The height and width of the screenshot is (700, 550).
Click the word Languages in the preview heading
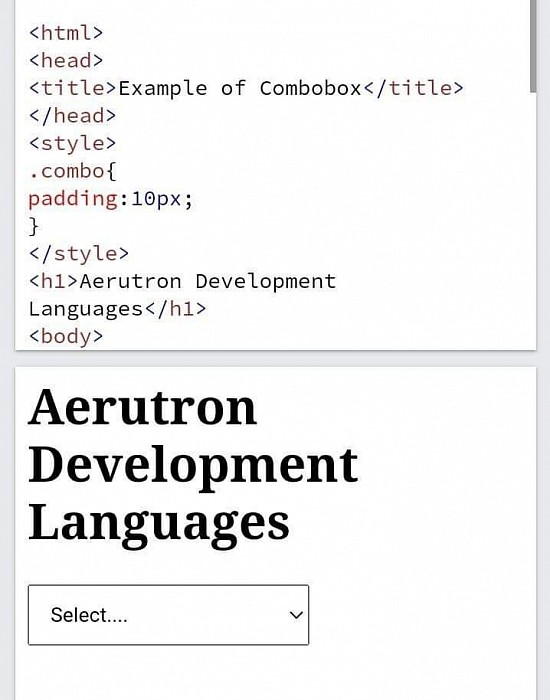(159, 525)
